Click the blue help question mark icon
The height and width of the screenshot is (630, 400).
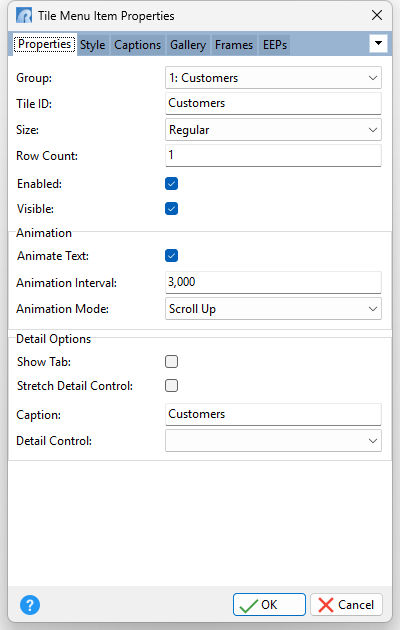pyautogui.click(x=30, y=605)
